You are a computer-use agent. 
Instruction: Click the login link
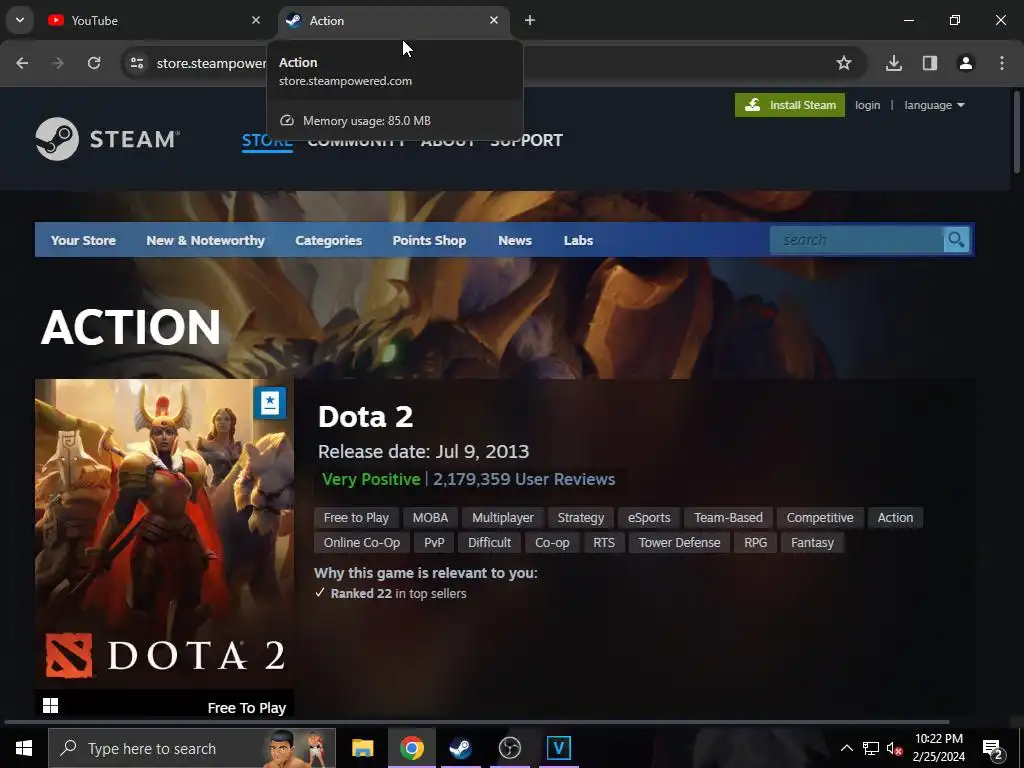[x=867, y=105]
